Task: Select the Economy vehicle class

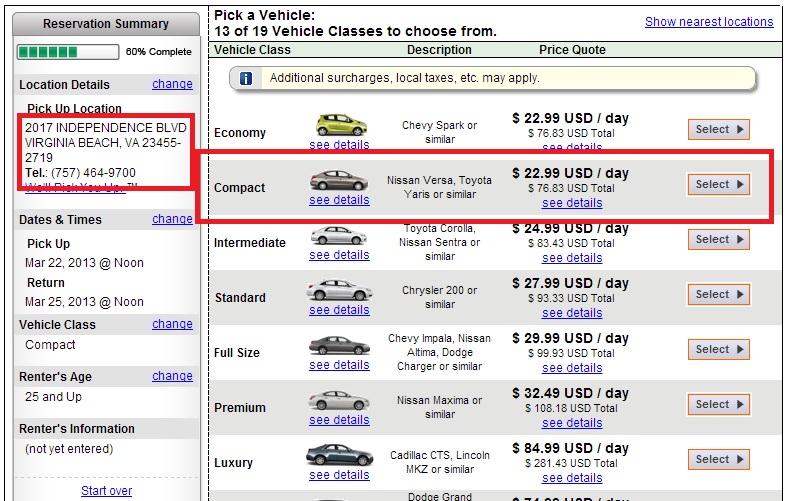Action: tap(719, 129)
